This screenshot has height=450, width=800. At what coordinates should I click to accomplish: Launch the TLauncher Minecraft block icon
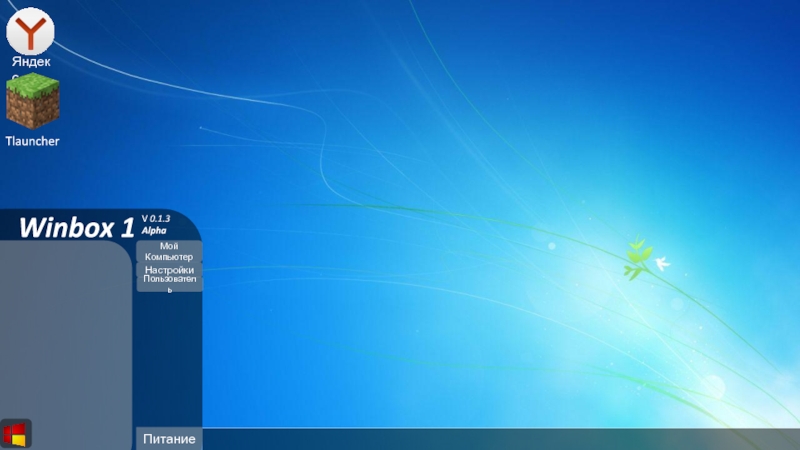(x=32, y=102)
